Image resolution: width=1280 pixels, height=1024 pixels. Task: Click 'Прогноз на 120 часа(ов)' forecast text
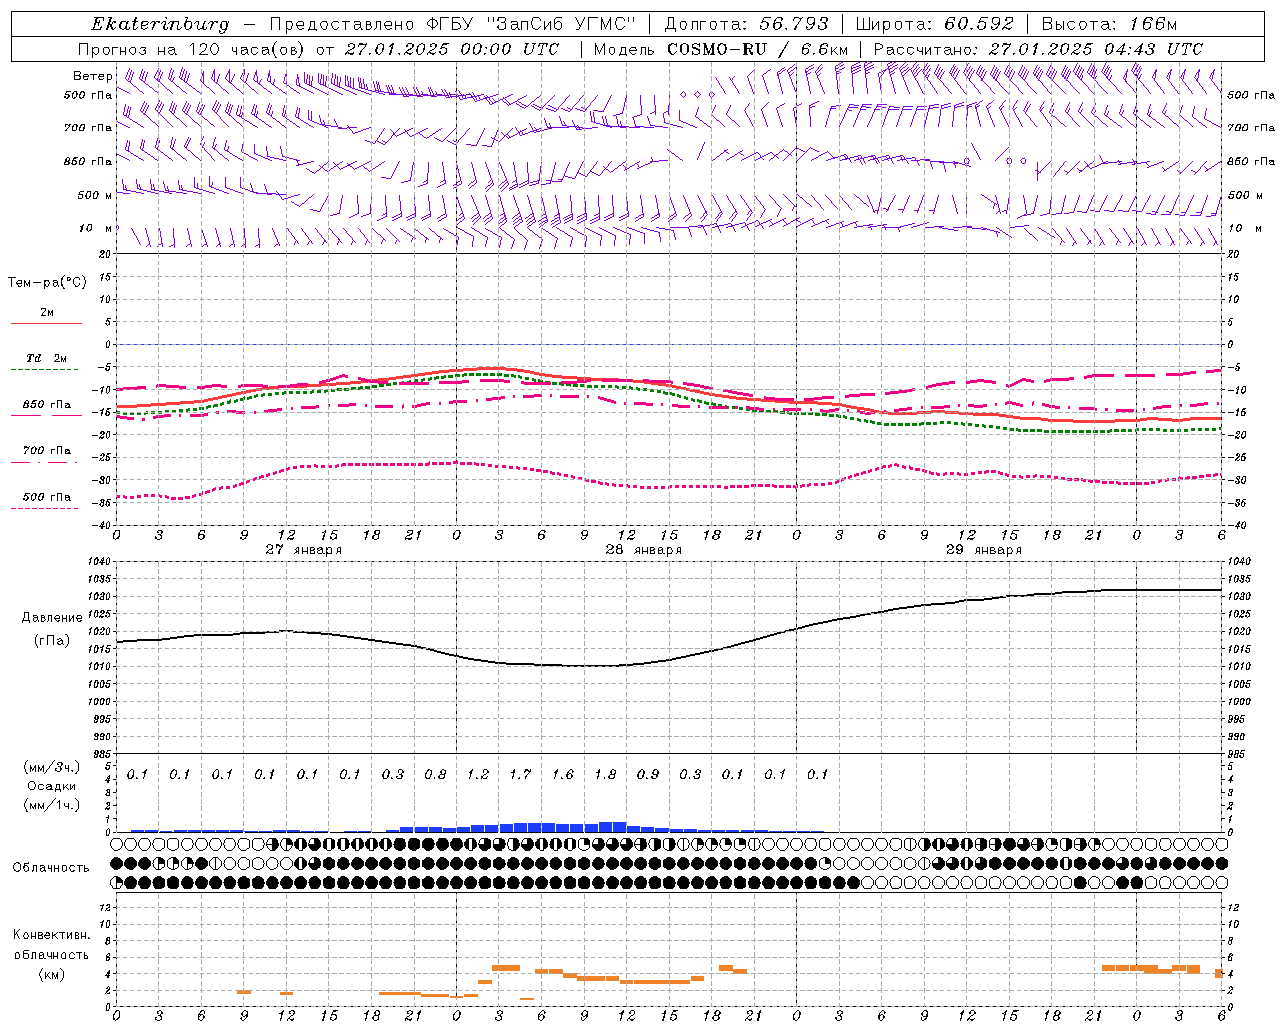point(191,48)
